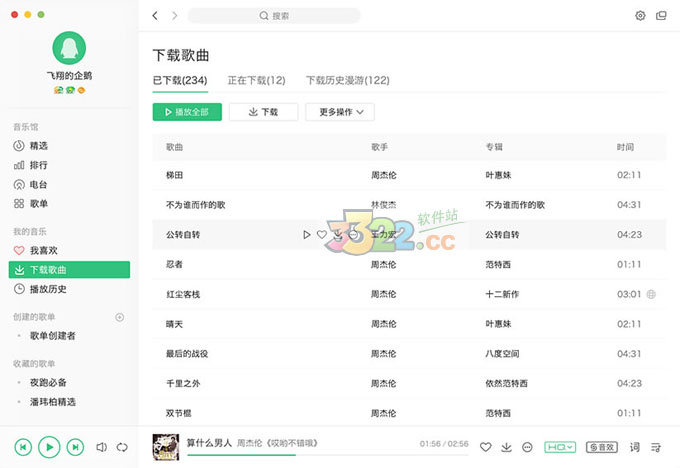Viewport: 680px width, 468px height.
Task: Download 公转自转 with row download icon
Action: click(338, 235)
